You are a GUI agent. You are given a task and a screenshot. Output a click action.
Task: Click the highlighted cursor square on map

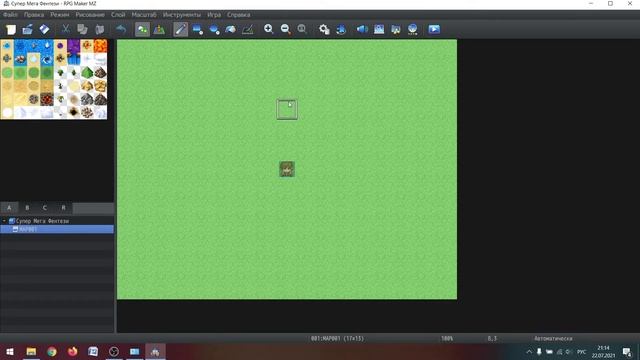tap(287, 109)
